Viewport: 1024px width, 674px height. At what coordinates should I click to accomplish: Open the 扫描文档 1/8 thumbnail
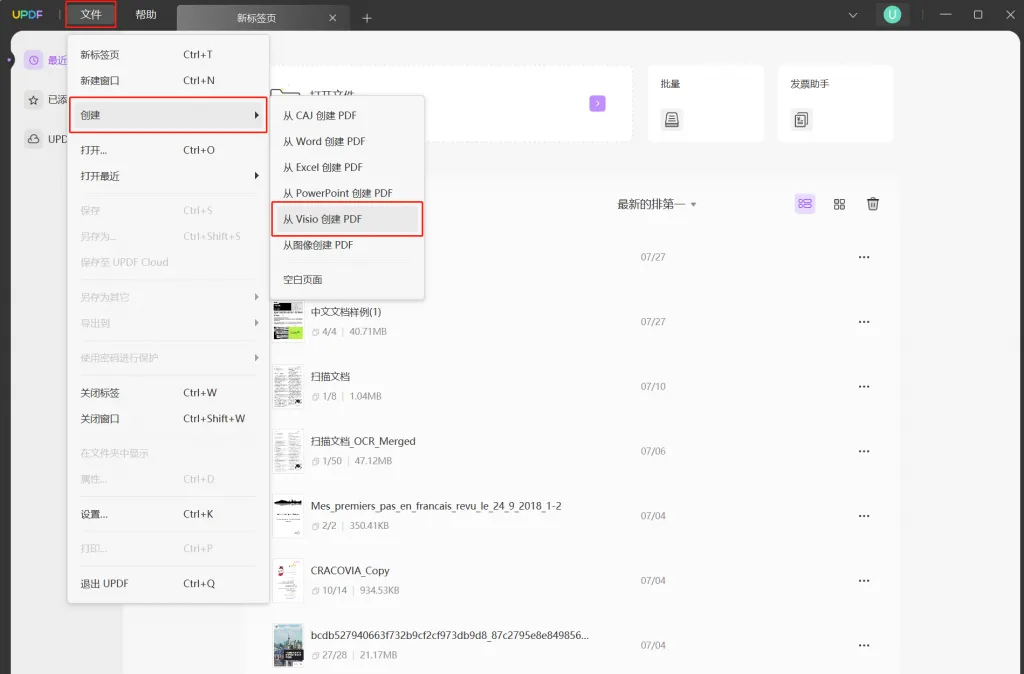tap(288, 386)
